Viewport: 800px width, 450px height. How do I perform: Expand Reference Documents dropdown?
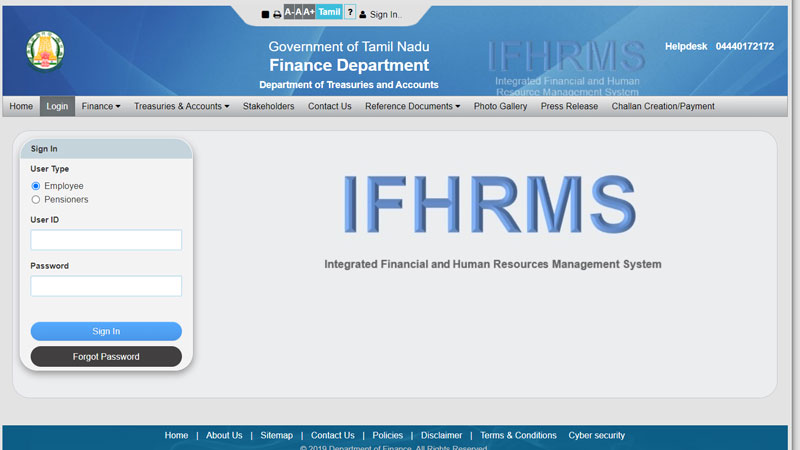tap(412, 106)
